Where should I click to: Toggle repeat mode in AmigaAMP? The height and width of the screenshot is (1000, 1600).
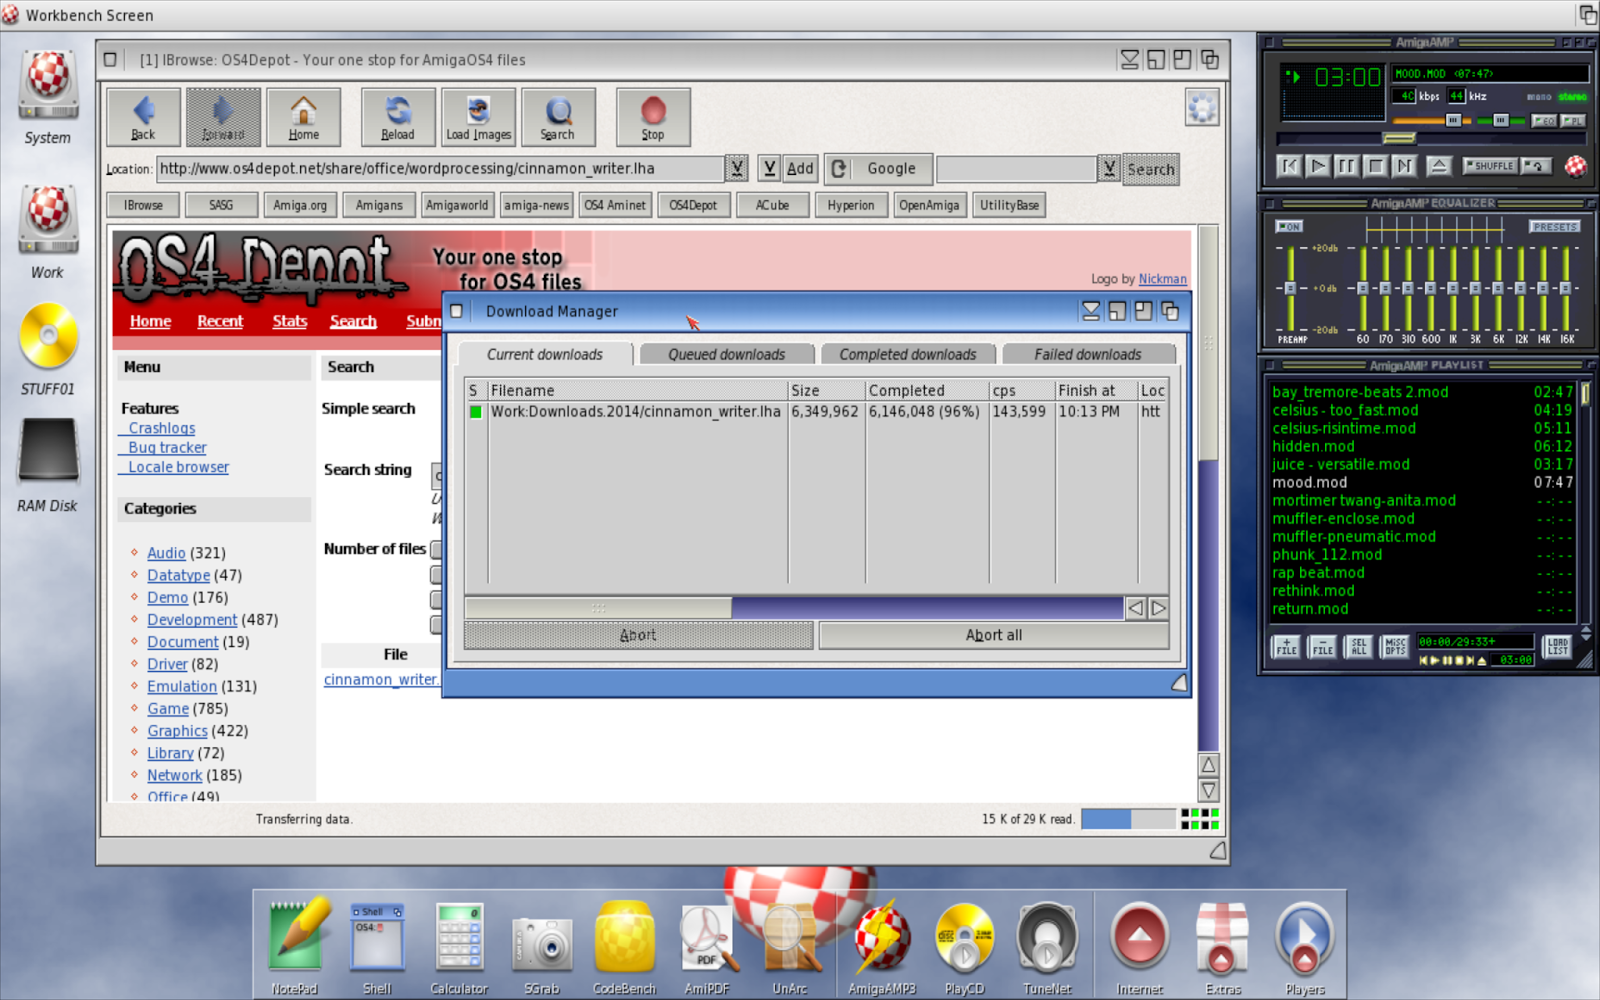(x=1535, y=166)
